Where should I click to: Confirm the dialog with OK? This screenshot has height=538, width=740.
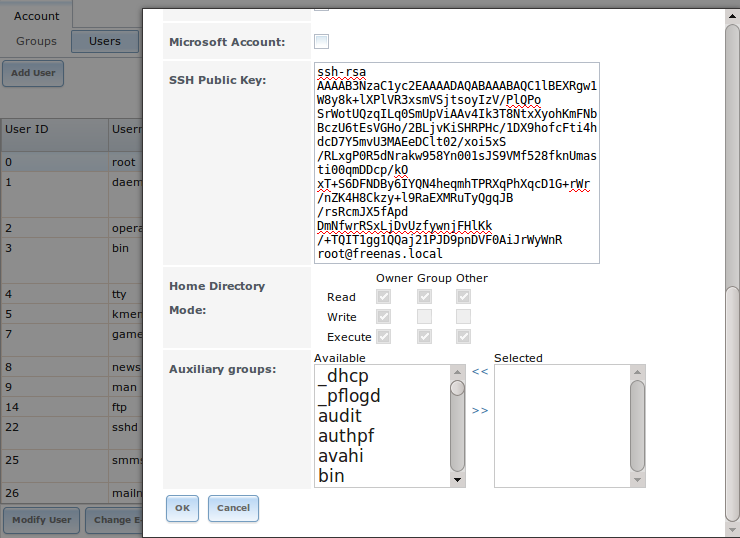pos(182,508)
